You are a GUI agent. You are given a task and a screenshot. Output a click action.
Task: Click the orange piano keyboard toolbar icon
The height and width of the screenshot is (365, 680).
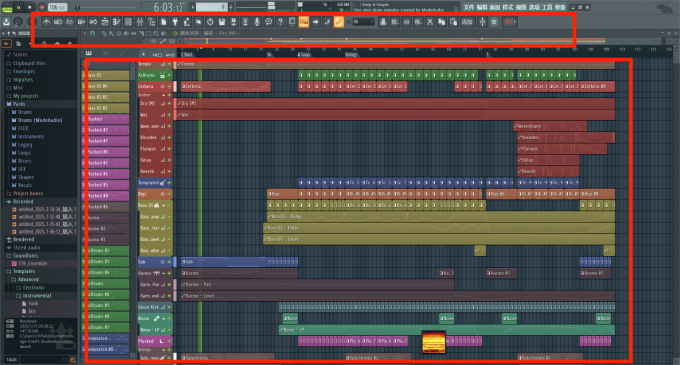click(x=304, y=22)
